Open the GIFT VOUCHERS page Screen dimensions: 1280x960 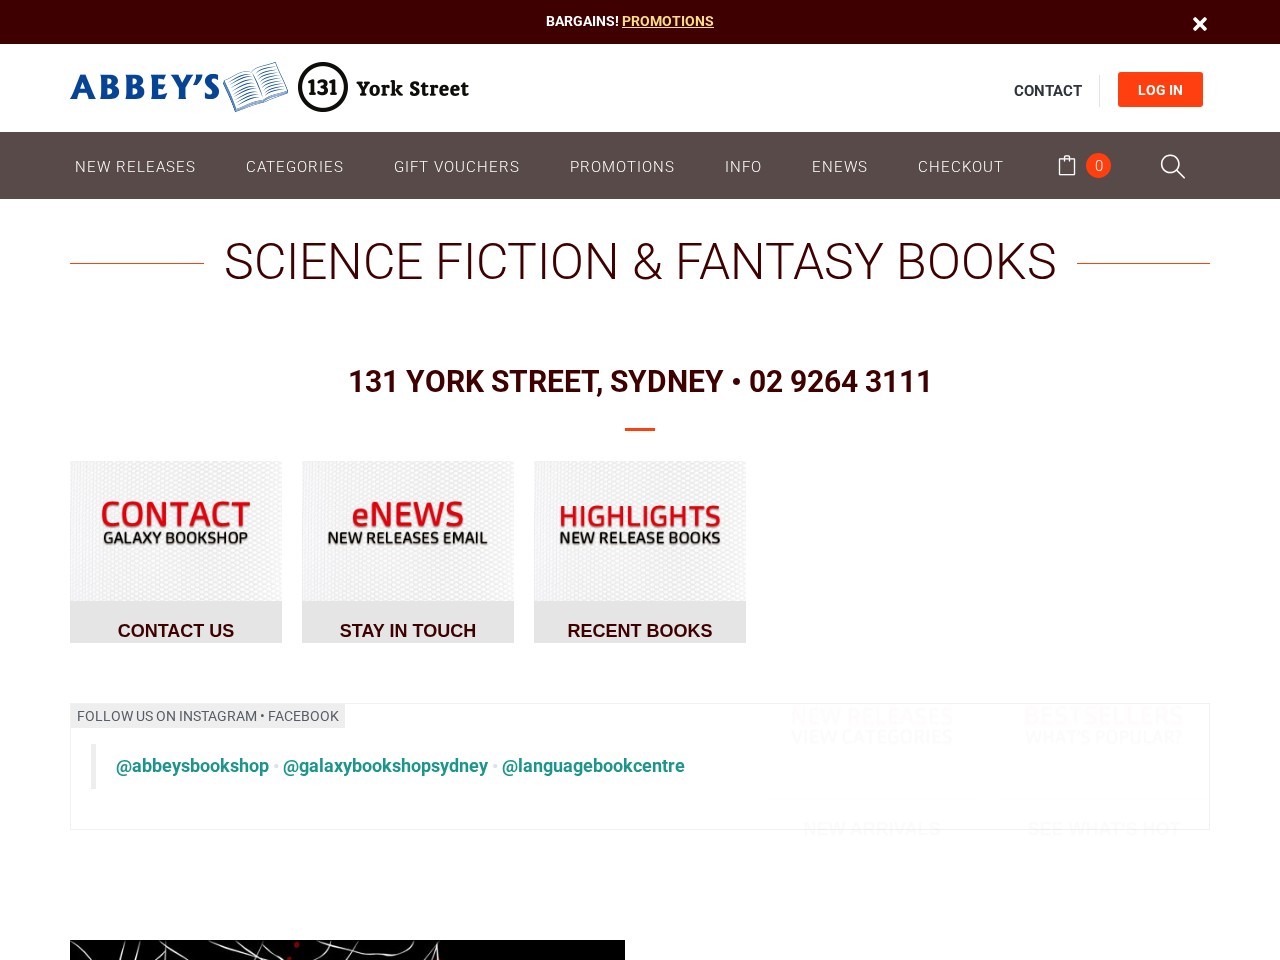pyautogui.click(x=457, y=166)
